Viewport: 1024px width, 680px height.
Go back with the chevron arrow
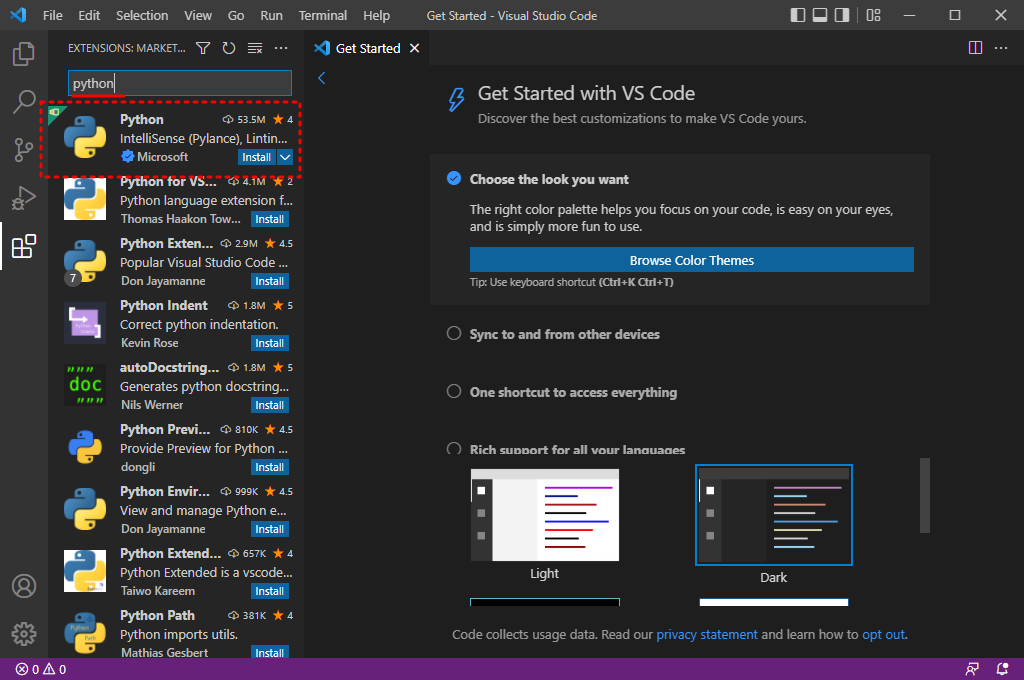321,78
